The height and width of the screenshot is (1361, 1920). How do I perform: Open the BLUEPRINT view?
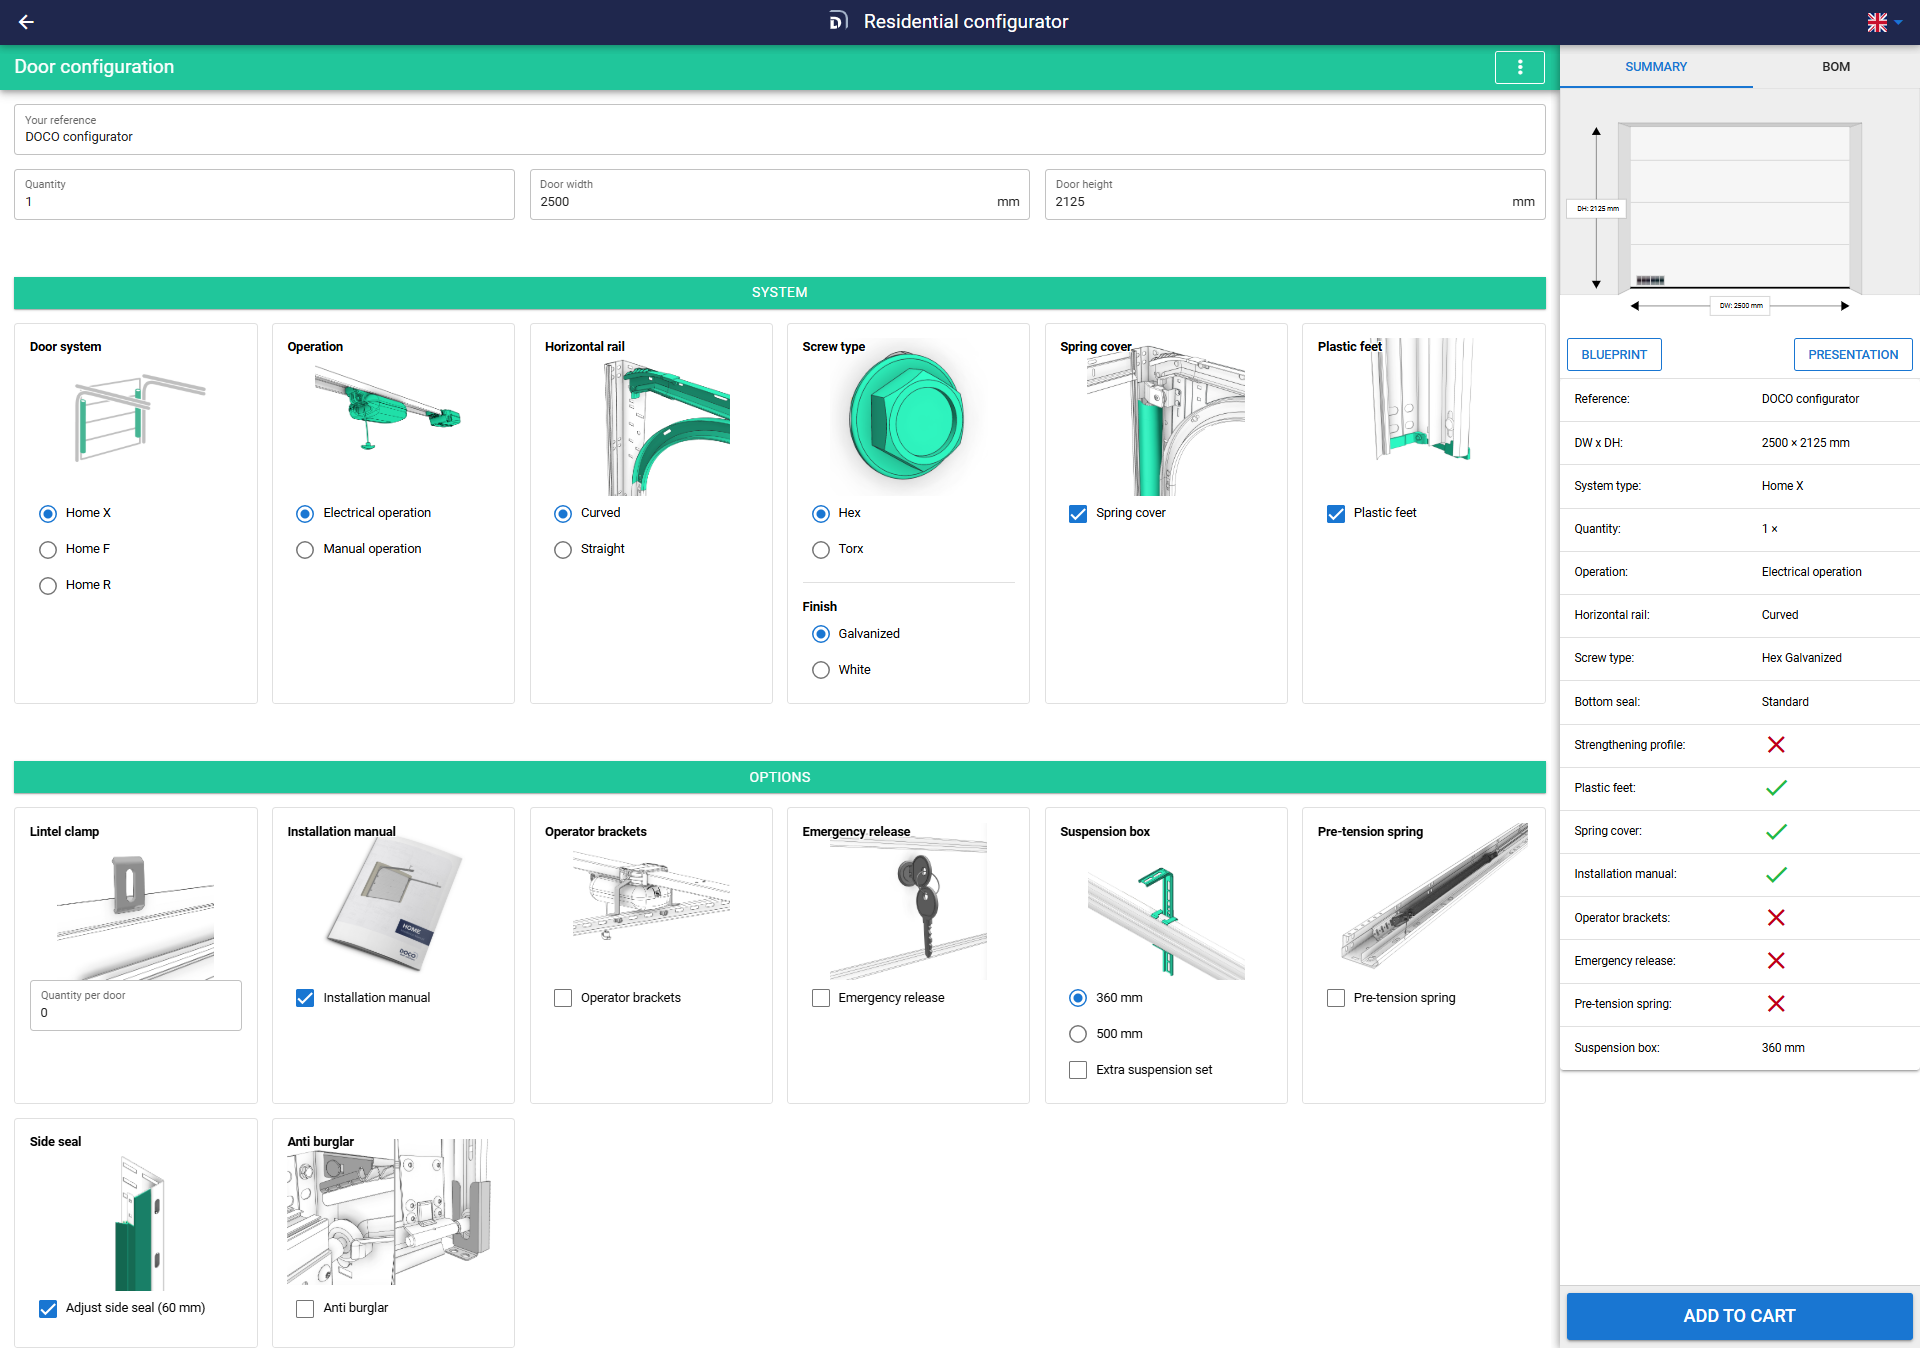(x=1613, y=355)
